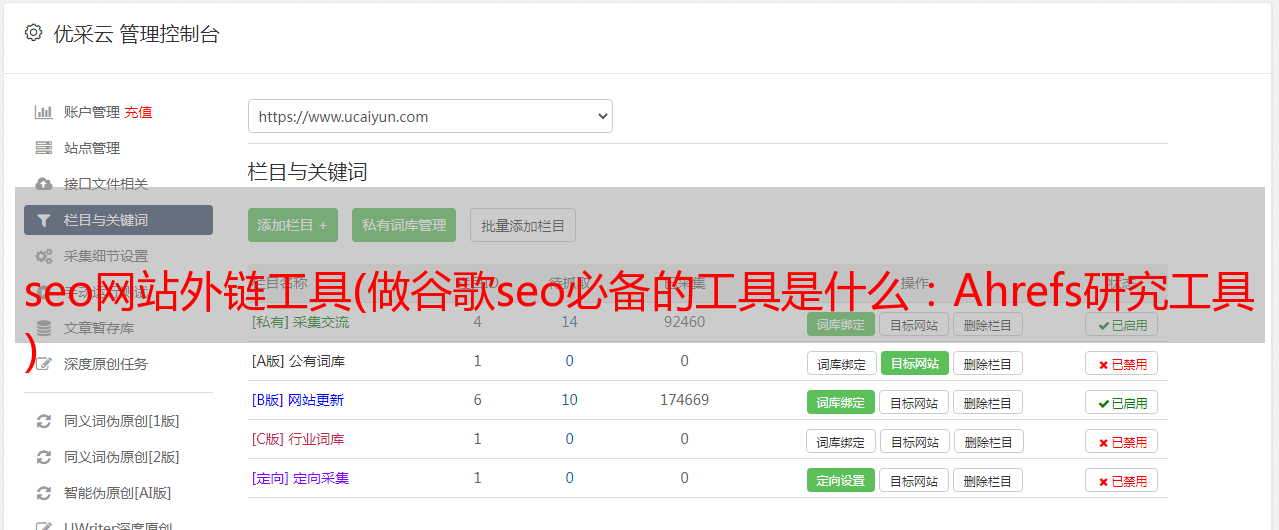
Task: Click 目标网站 in the 定向采集 row
Action: [914, 481]
